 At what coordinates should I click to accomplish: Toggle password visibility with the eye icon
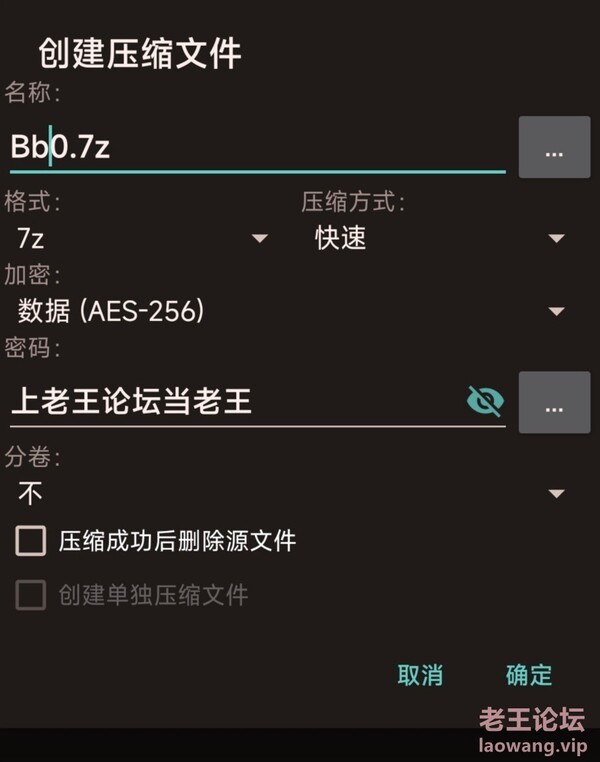(485, 401)
